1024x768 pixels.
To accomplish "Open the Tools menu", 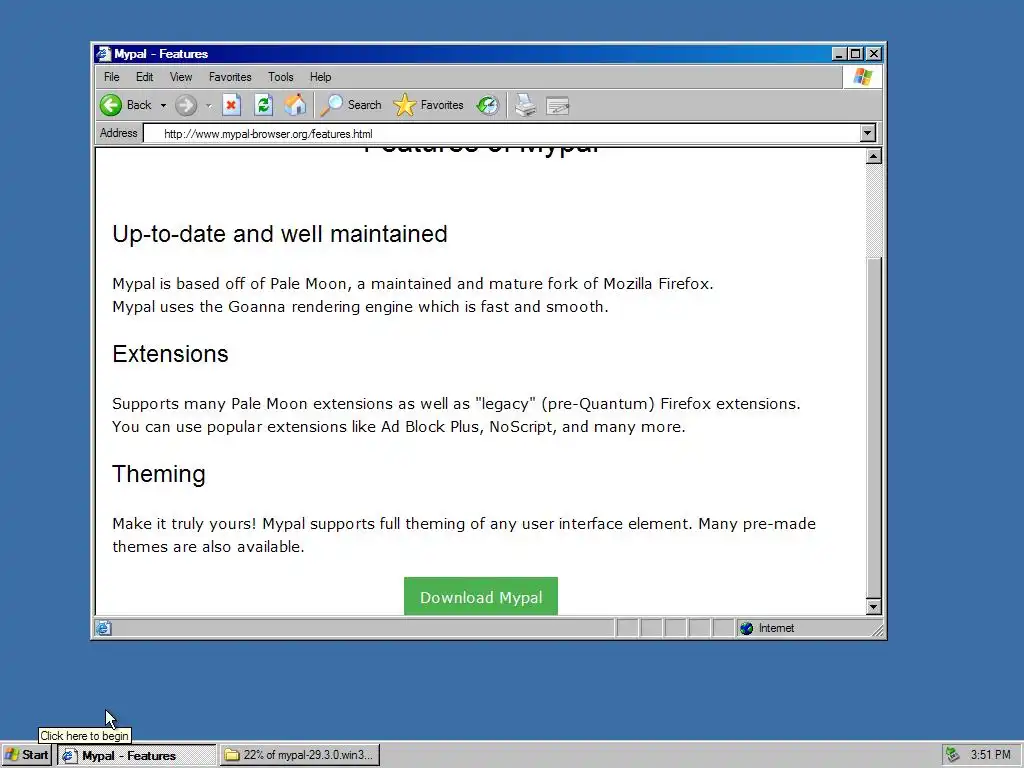I will (281, 77).
